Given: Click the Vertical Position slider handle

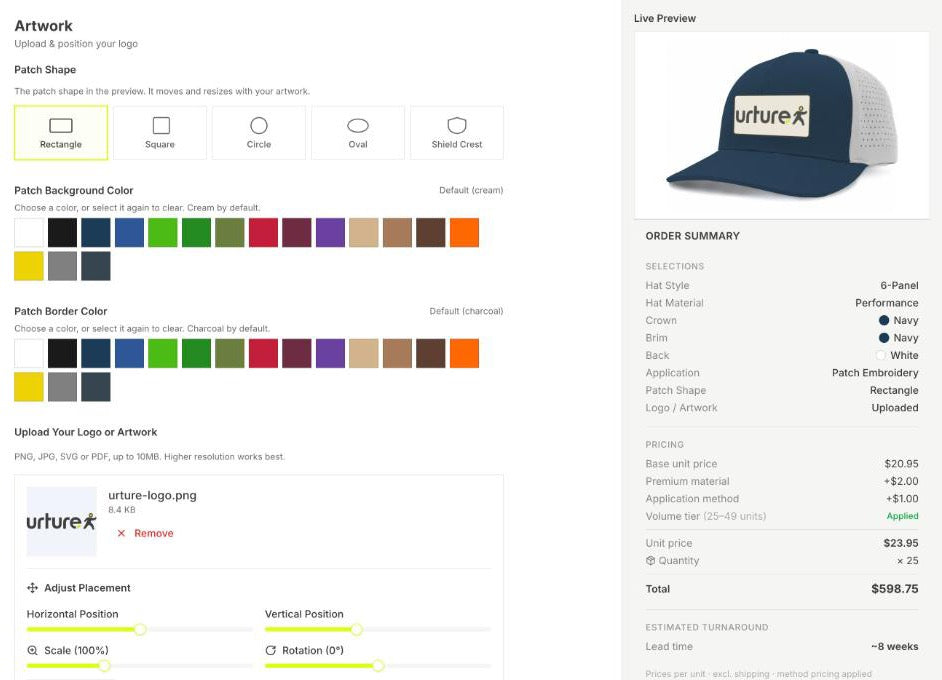Looking at the screenshot, I should pyautogui.click(x=357, y=630).
